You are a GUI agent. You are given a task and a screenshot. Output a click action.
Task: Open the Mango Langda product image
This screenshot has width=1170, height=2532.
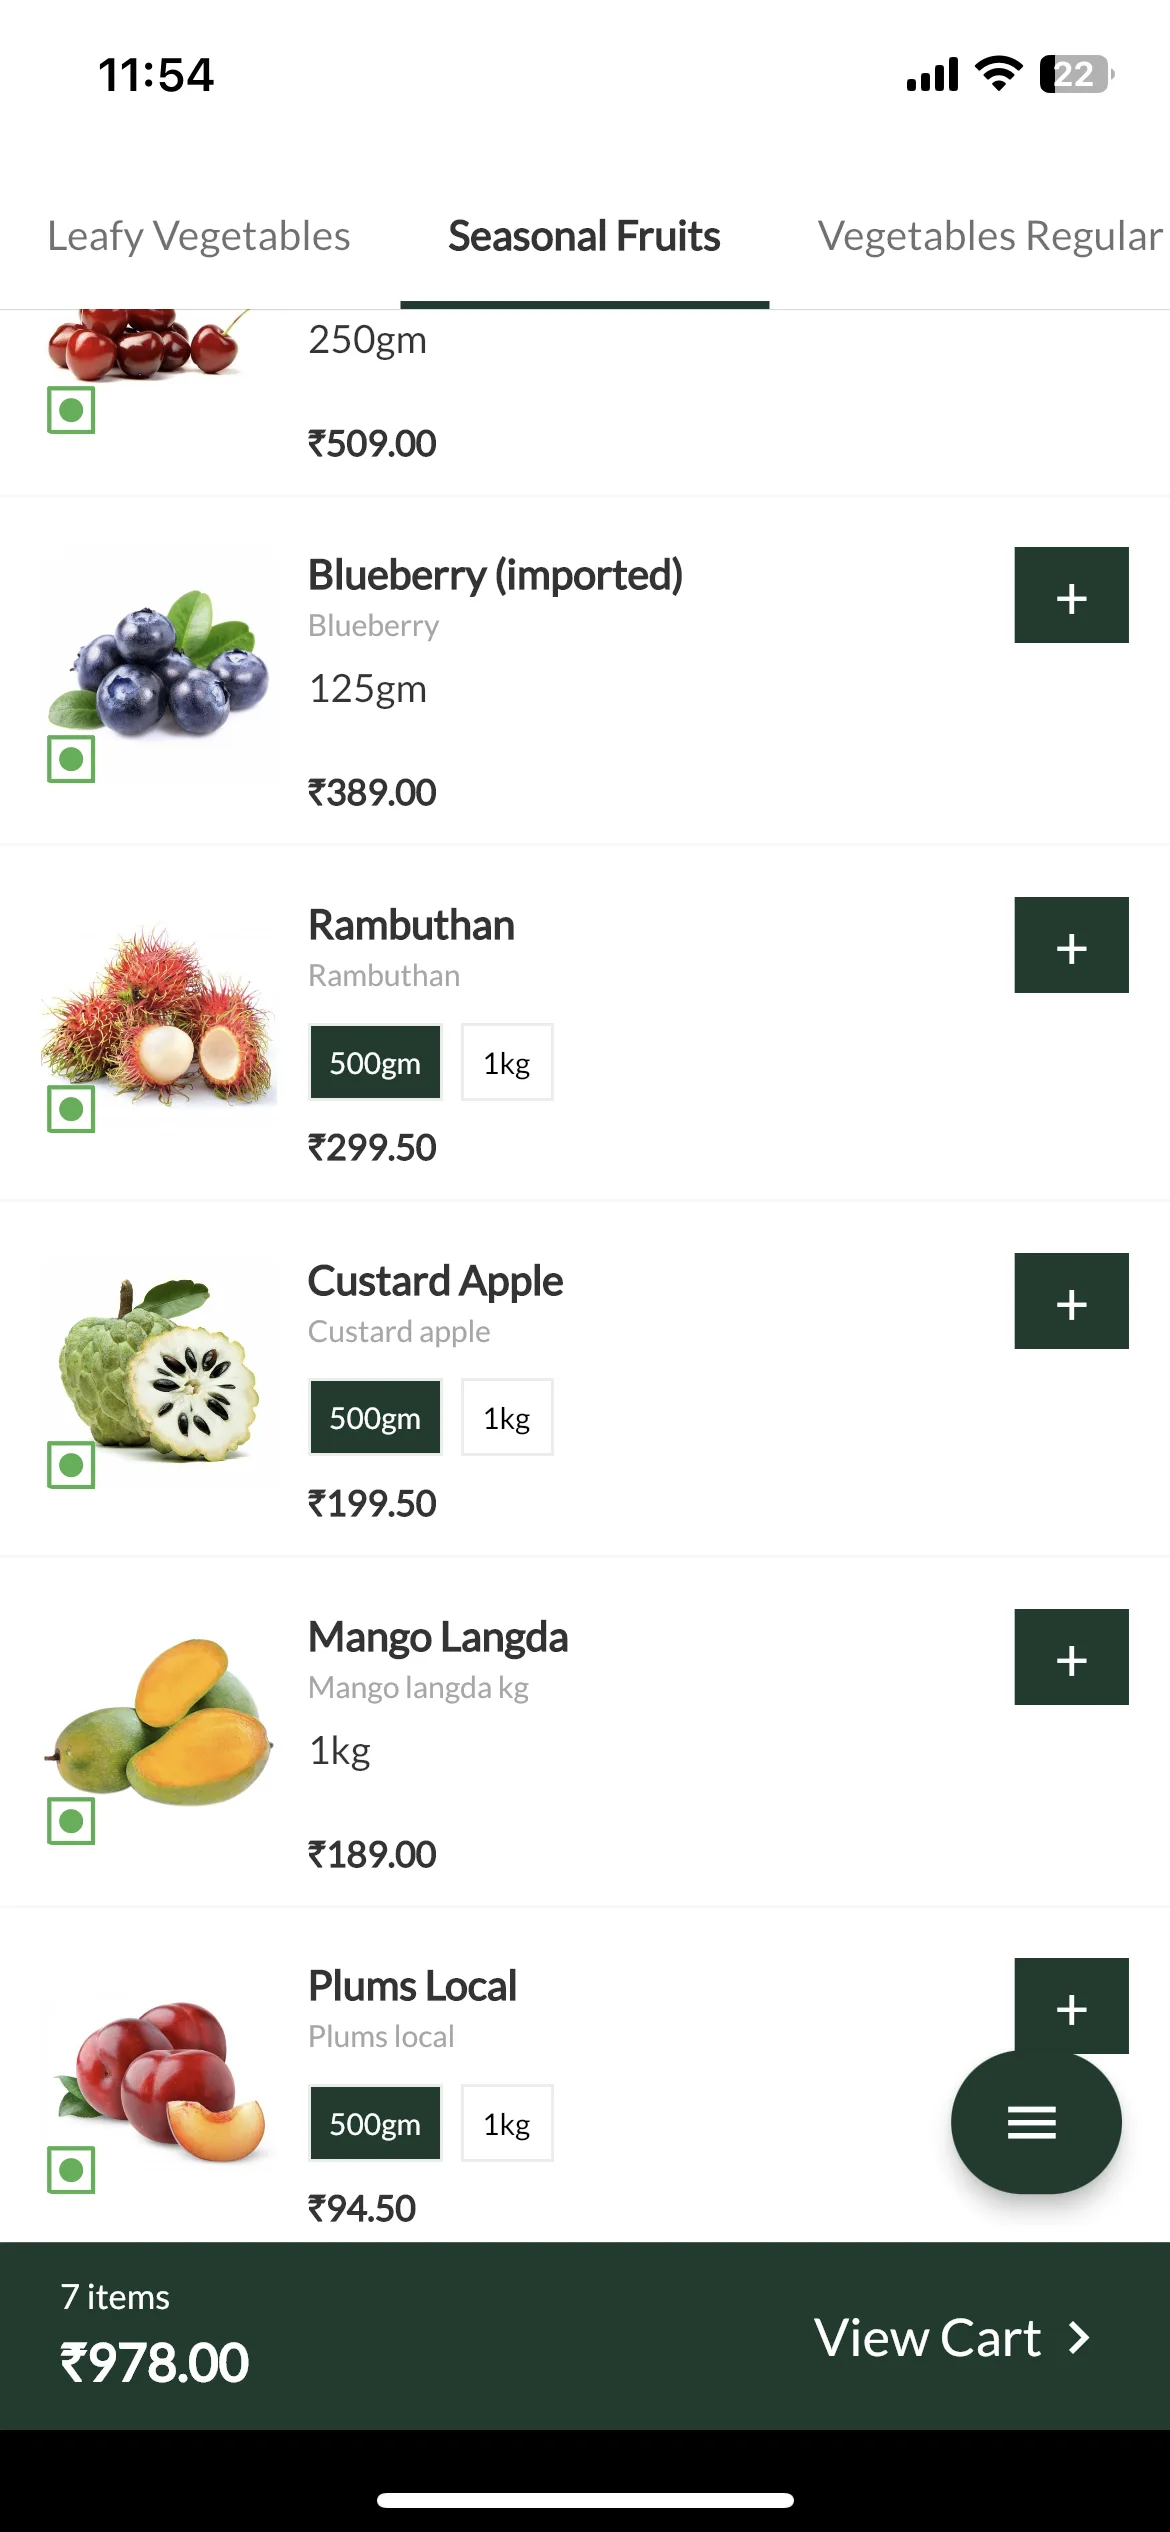coord(158,1718)
